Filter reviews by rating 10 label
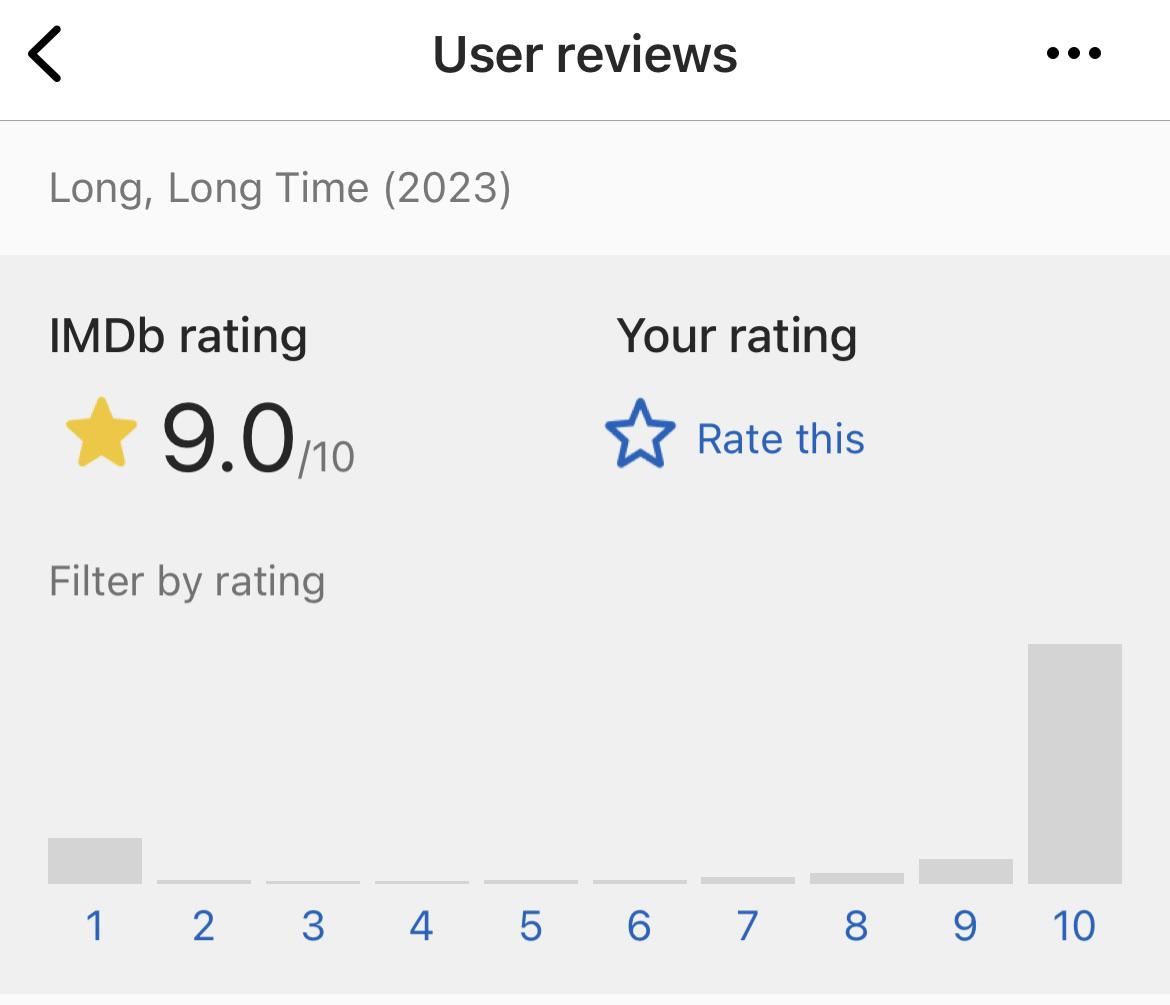Viewport: 1170px width, 1005px height. [x=1074, y=926]
